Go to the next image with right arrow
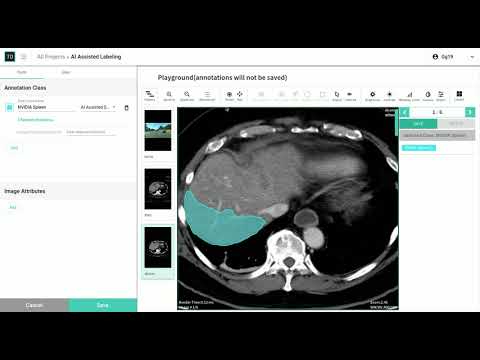 coord(470,112)
